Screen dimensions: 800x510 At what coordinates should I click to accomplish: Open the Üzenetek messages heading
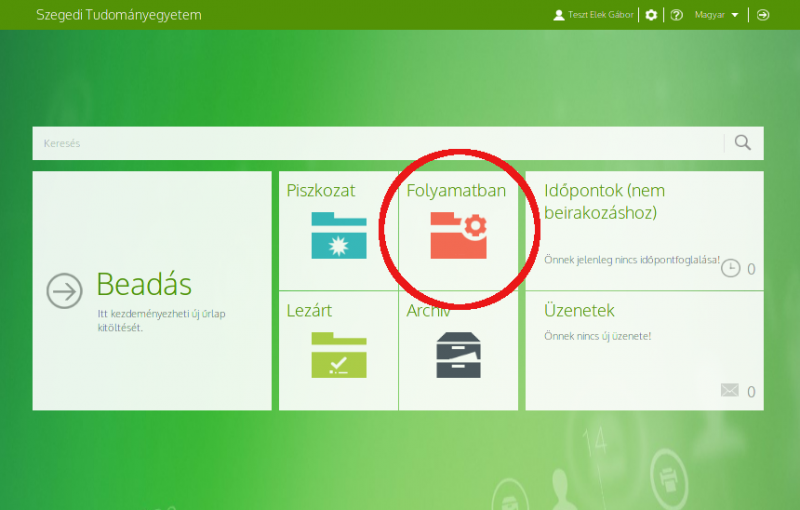579,311
